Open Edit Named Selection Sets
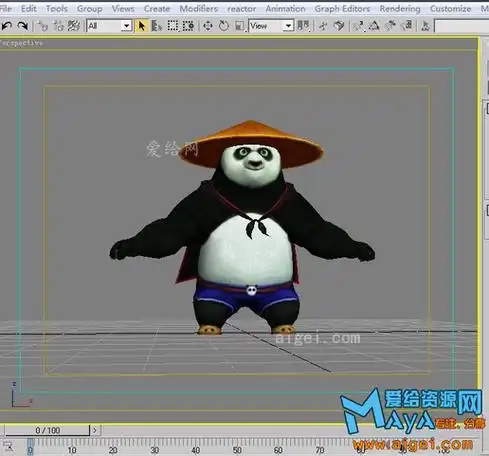Screen dimensions: 489x456 (425, 26)
